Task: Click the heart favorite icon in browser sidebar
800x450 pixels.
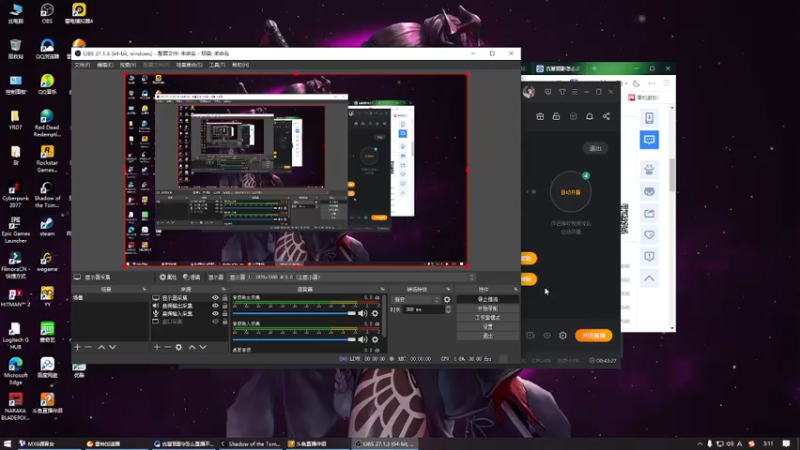Action: (649, 235)
